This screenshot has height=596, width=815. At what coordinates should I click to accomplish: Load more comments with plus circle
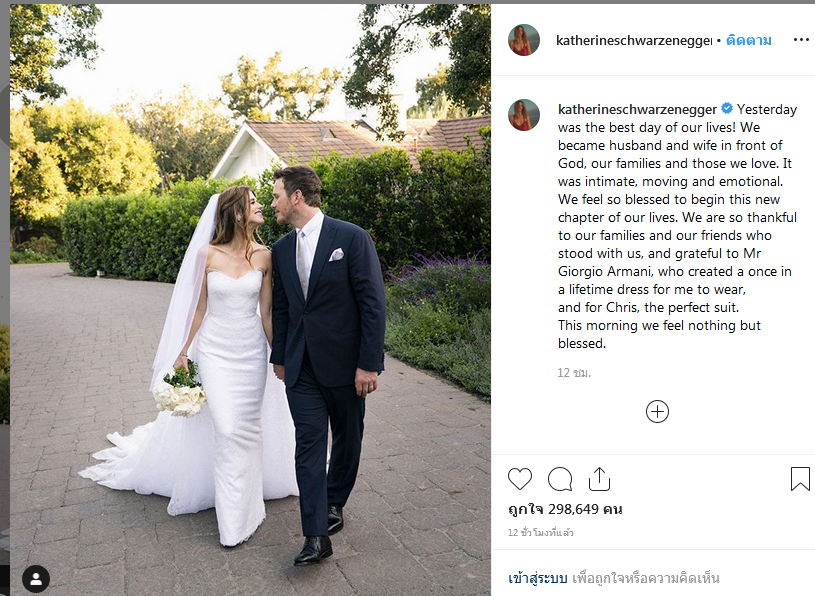click(x=657, y=412)
